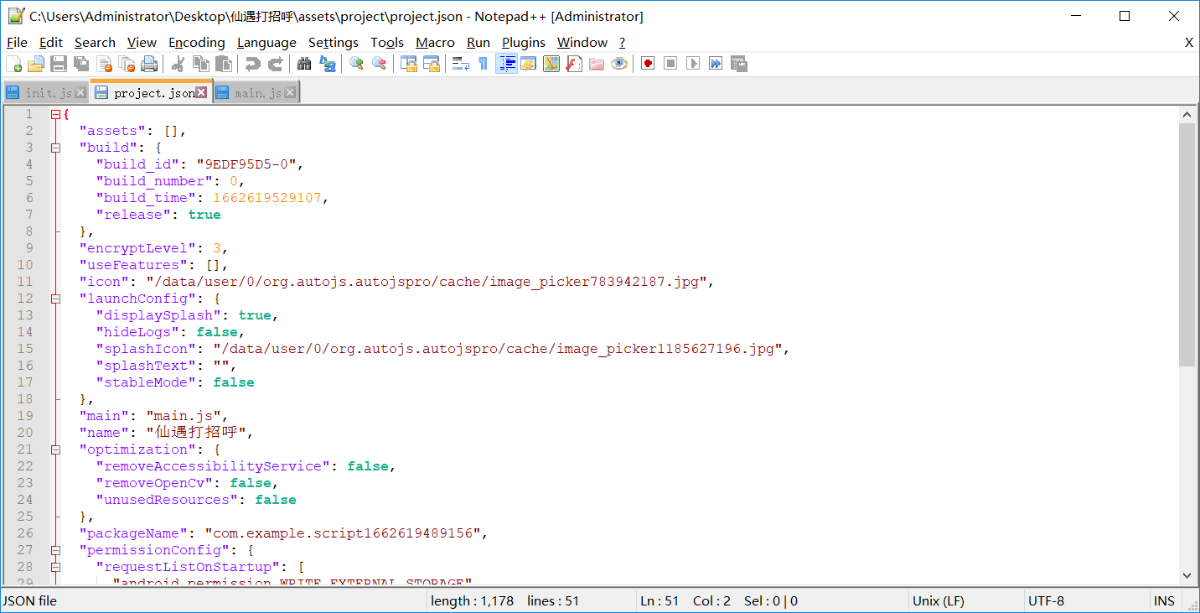Open the Search menu

tap(95, 42)
